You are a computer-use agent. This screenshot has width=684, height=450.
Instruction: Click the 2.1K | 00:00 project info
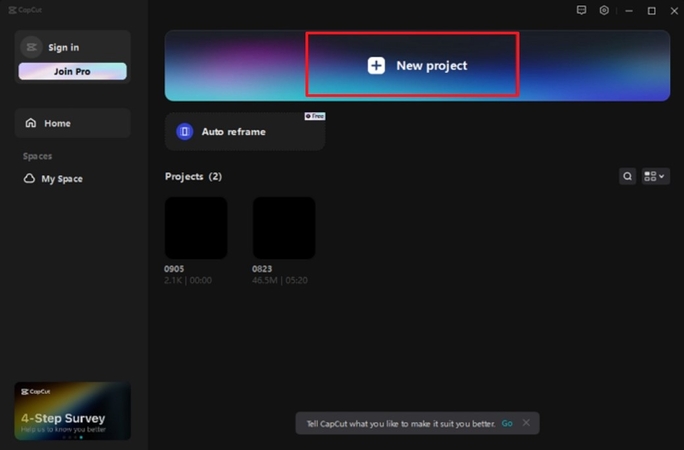click(188, 280)
